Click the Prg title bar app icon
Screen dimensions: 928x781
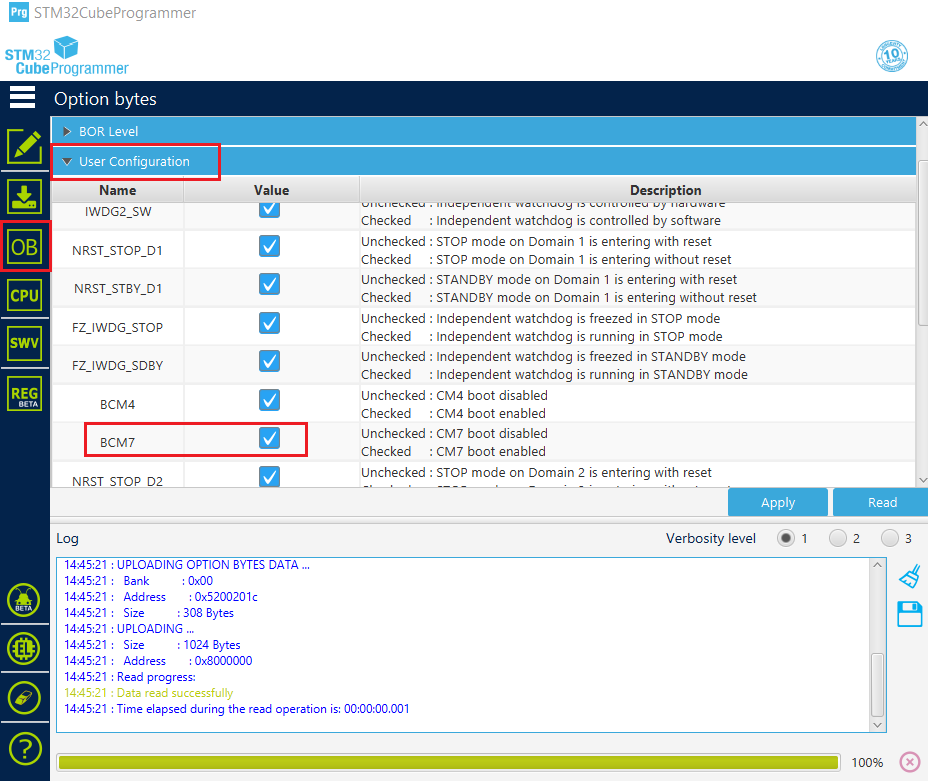point(19,12)
